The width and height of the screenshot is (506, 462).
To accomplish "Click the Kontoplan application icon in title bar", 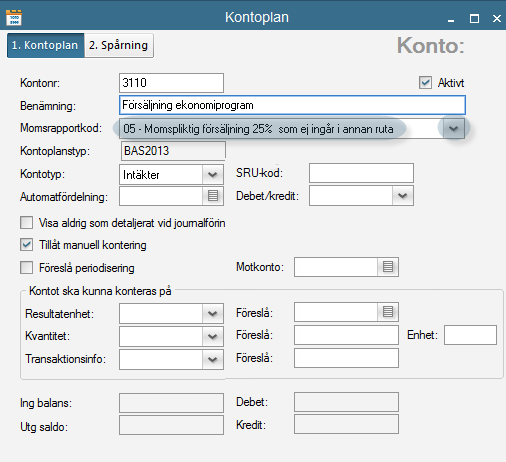I will (x=14, y=18).
